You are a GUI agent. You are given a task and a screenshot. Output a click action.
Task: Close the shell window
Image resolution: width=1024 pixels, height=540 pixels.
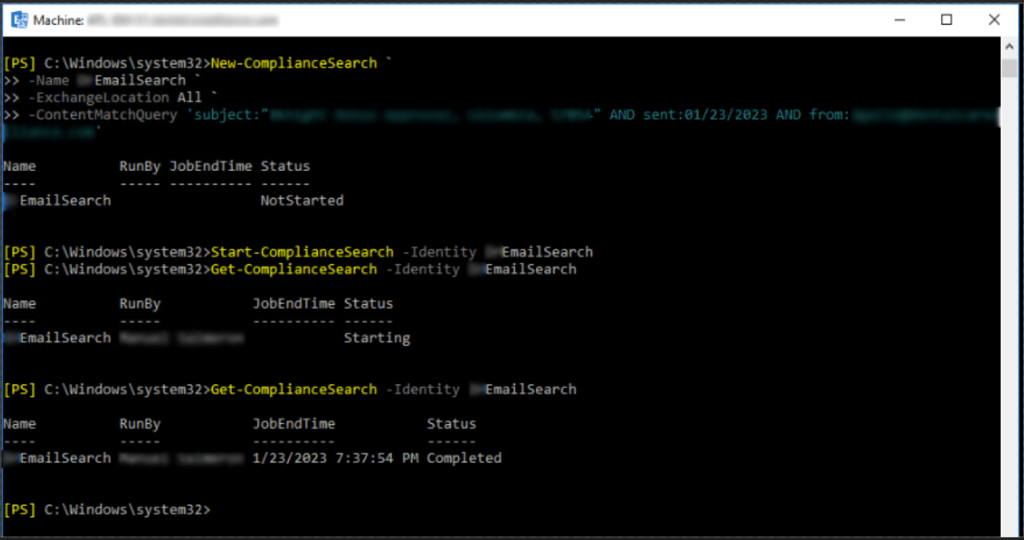(994, 20)
